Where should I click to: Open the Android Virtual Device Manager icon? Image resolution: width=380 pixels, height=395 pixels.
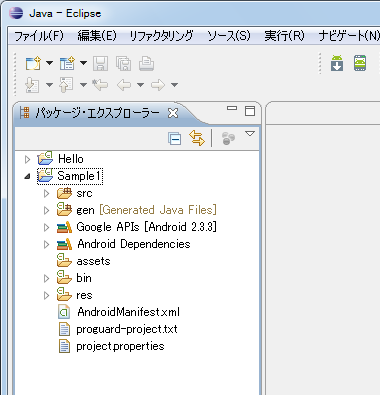coord(360,63)
